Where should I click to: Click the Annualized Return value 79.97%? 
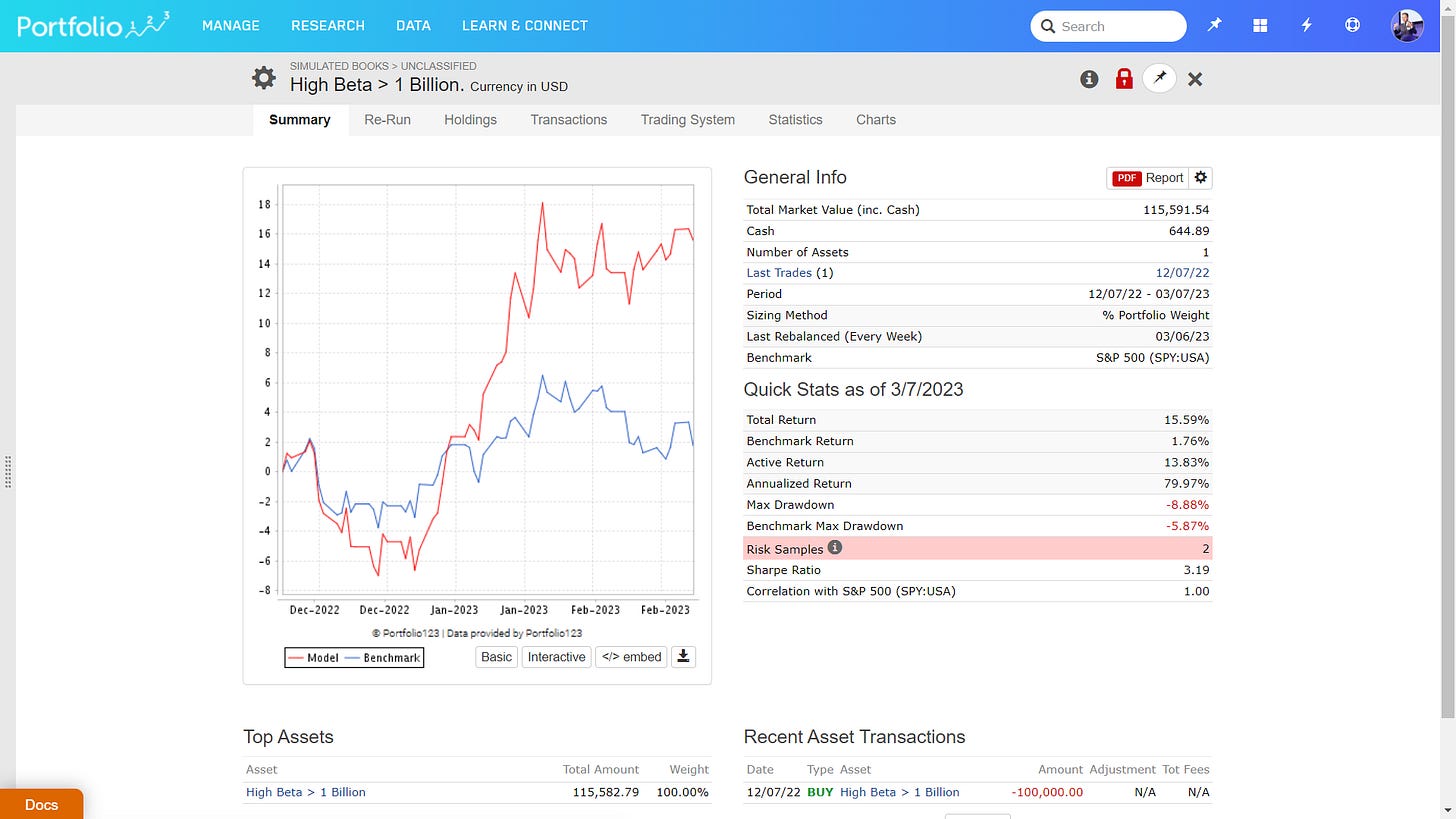1187,483
